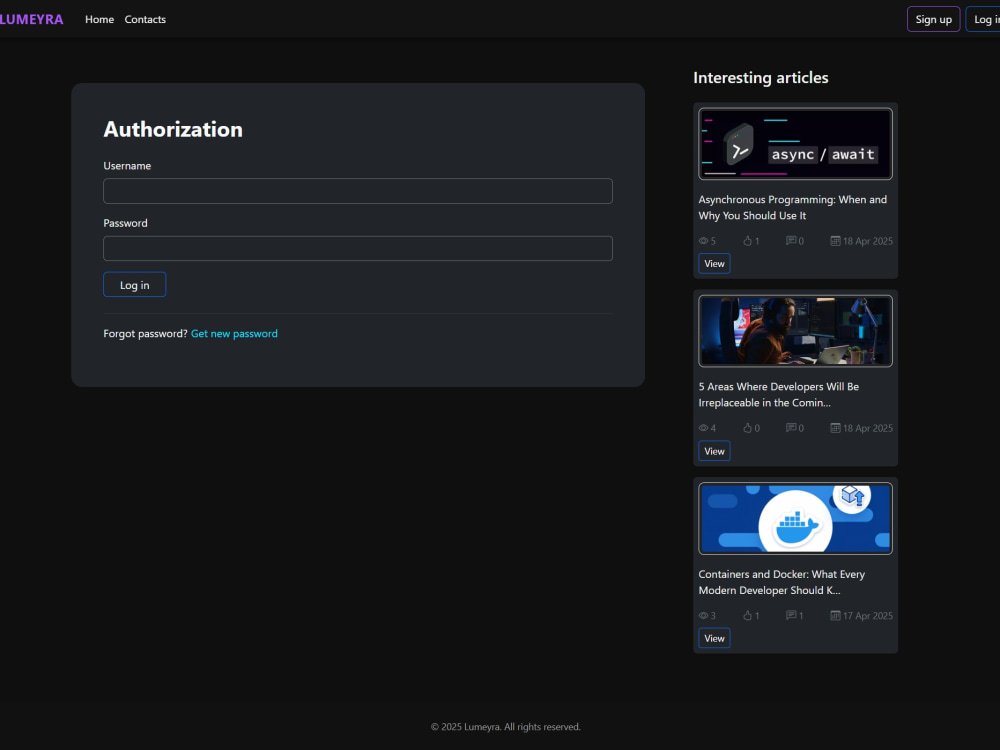Click the LUMEYRA logo
1000x750 pixels.
[x=31, y=19]
